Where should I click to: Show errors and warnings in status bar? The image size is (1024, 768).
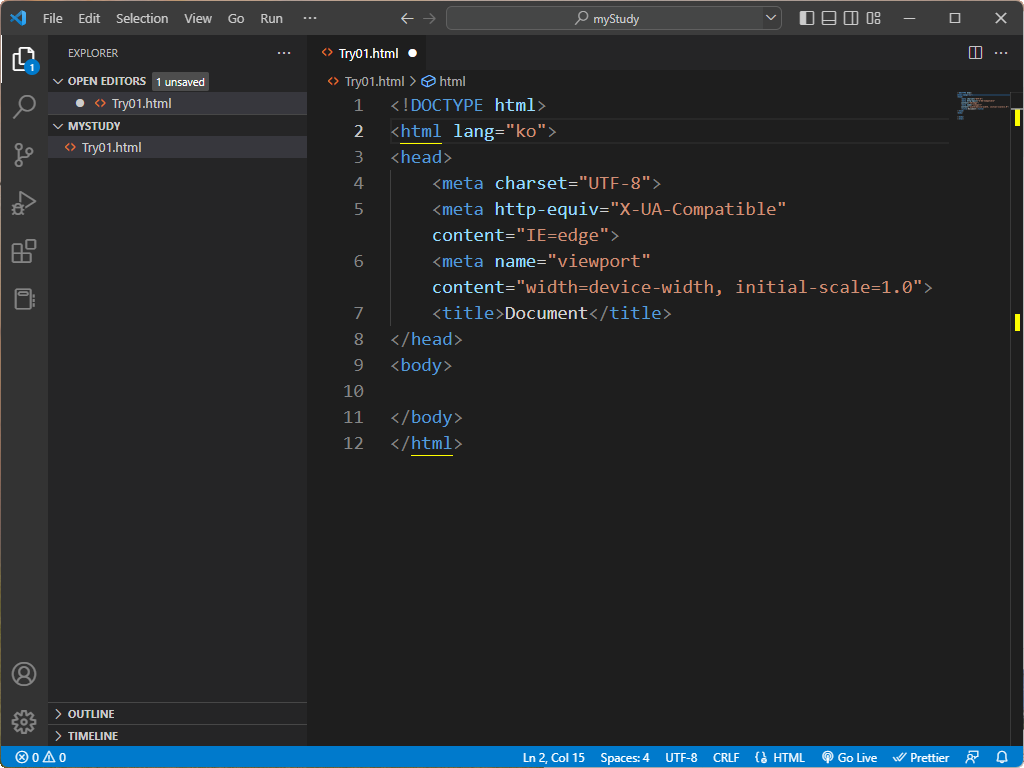pos(40,758)
